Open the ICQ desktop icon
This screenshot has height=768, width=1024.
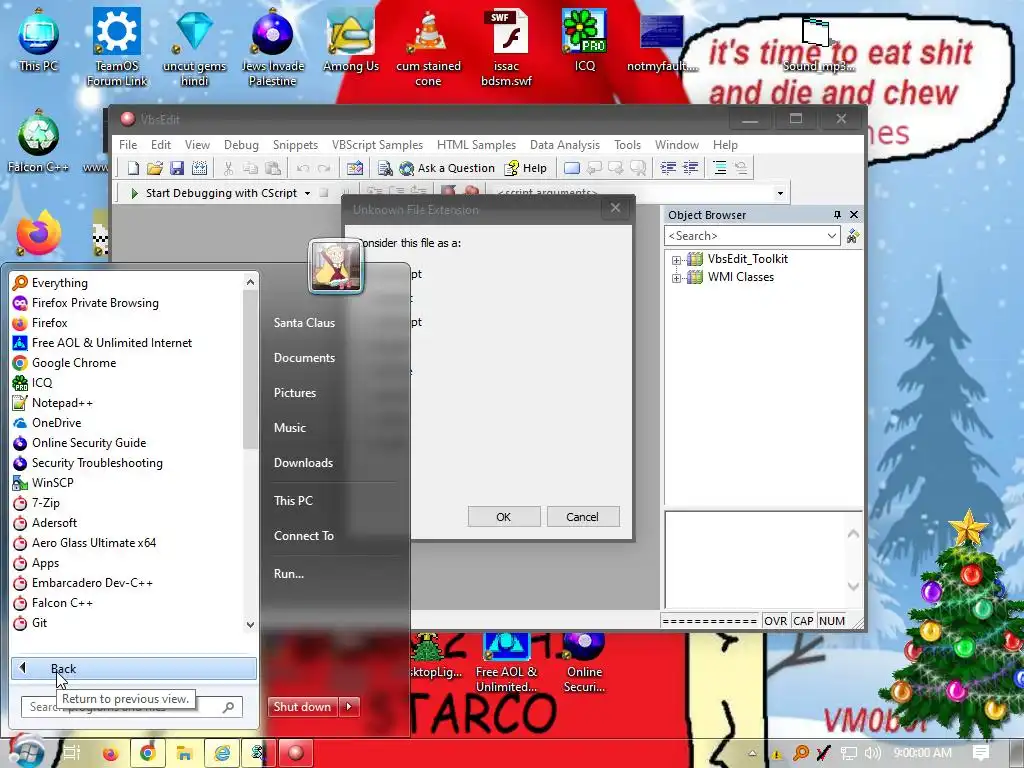pos(584,40)
